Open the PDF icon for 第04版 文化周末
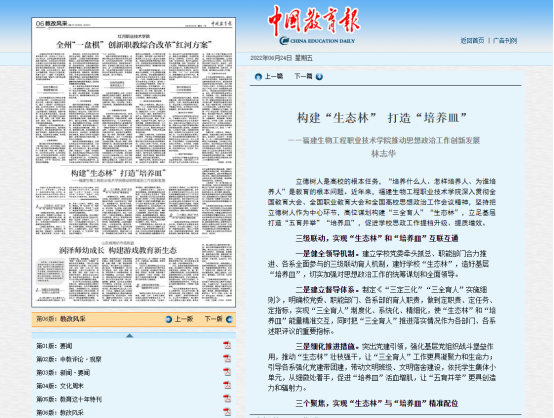The width and height of the screenshot is (554, 418). coord(227,385)
